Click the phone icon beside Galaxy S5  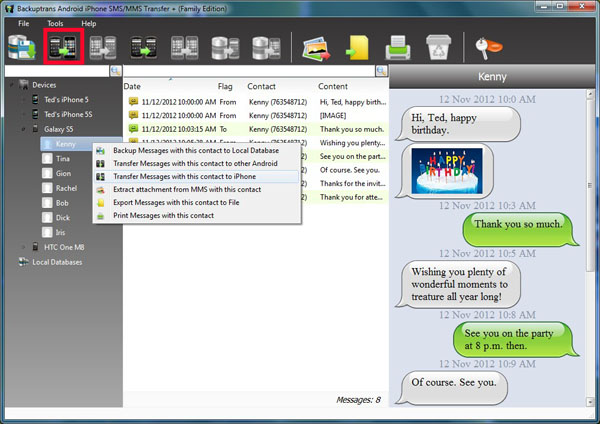(x=35, y=129)
